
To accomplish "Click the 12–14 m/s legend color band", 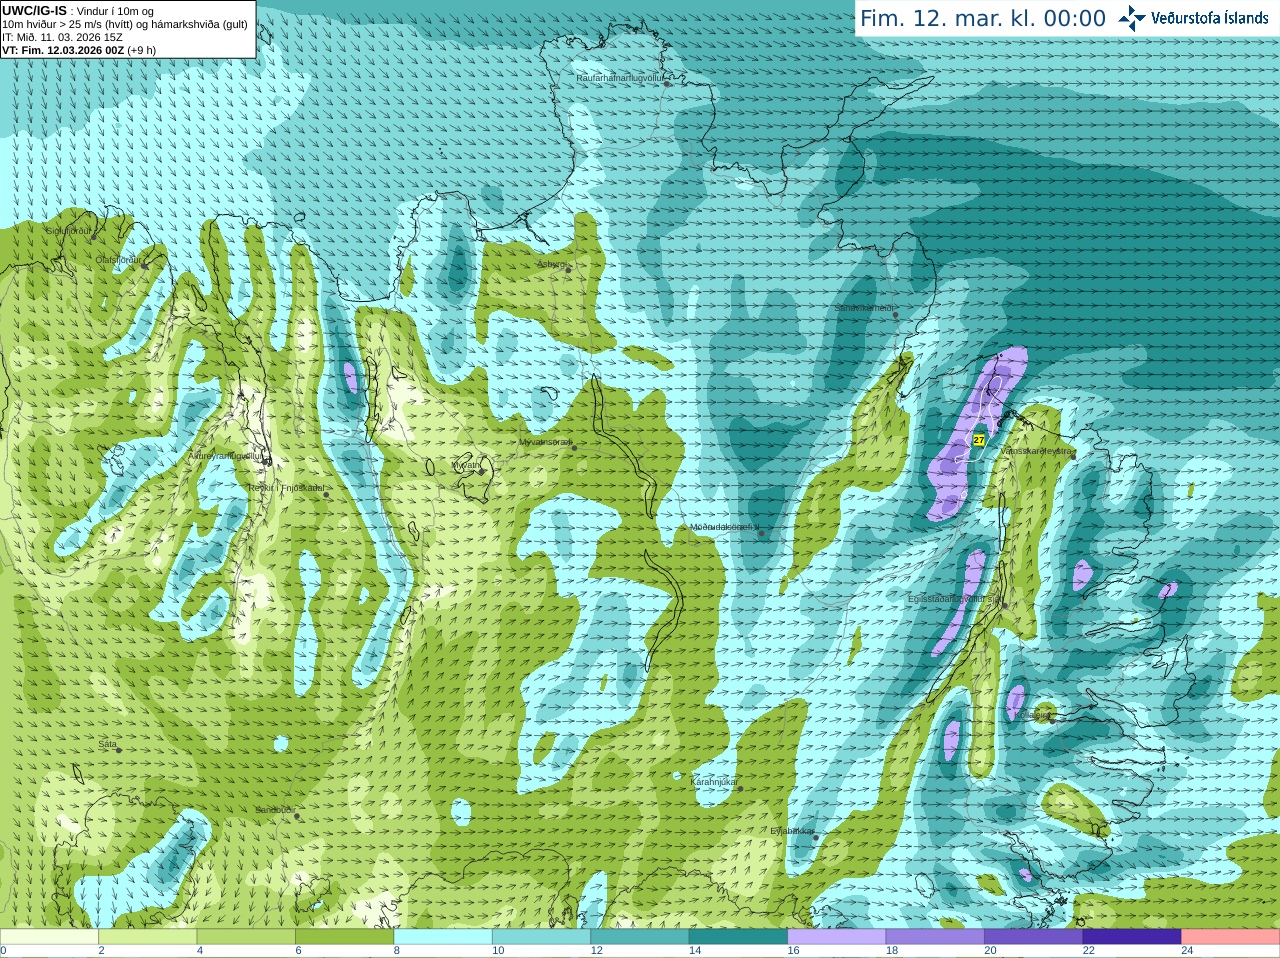I will click(640, 937).
